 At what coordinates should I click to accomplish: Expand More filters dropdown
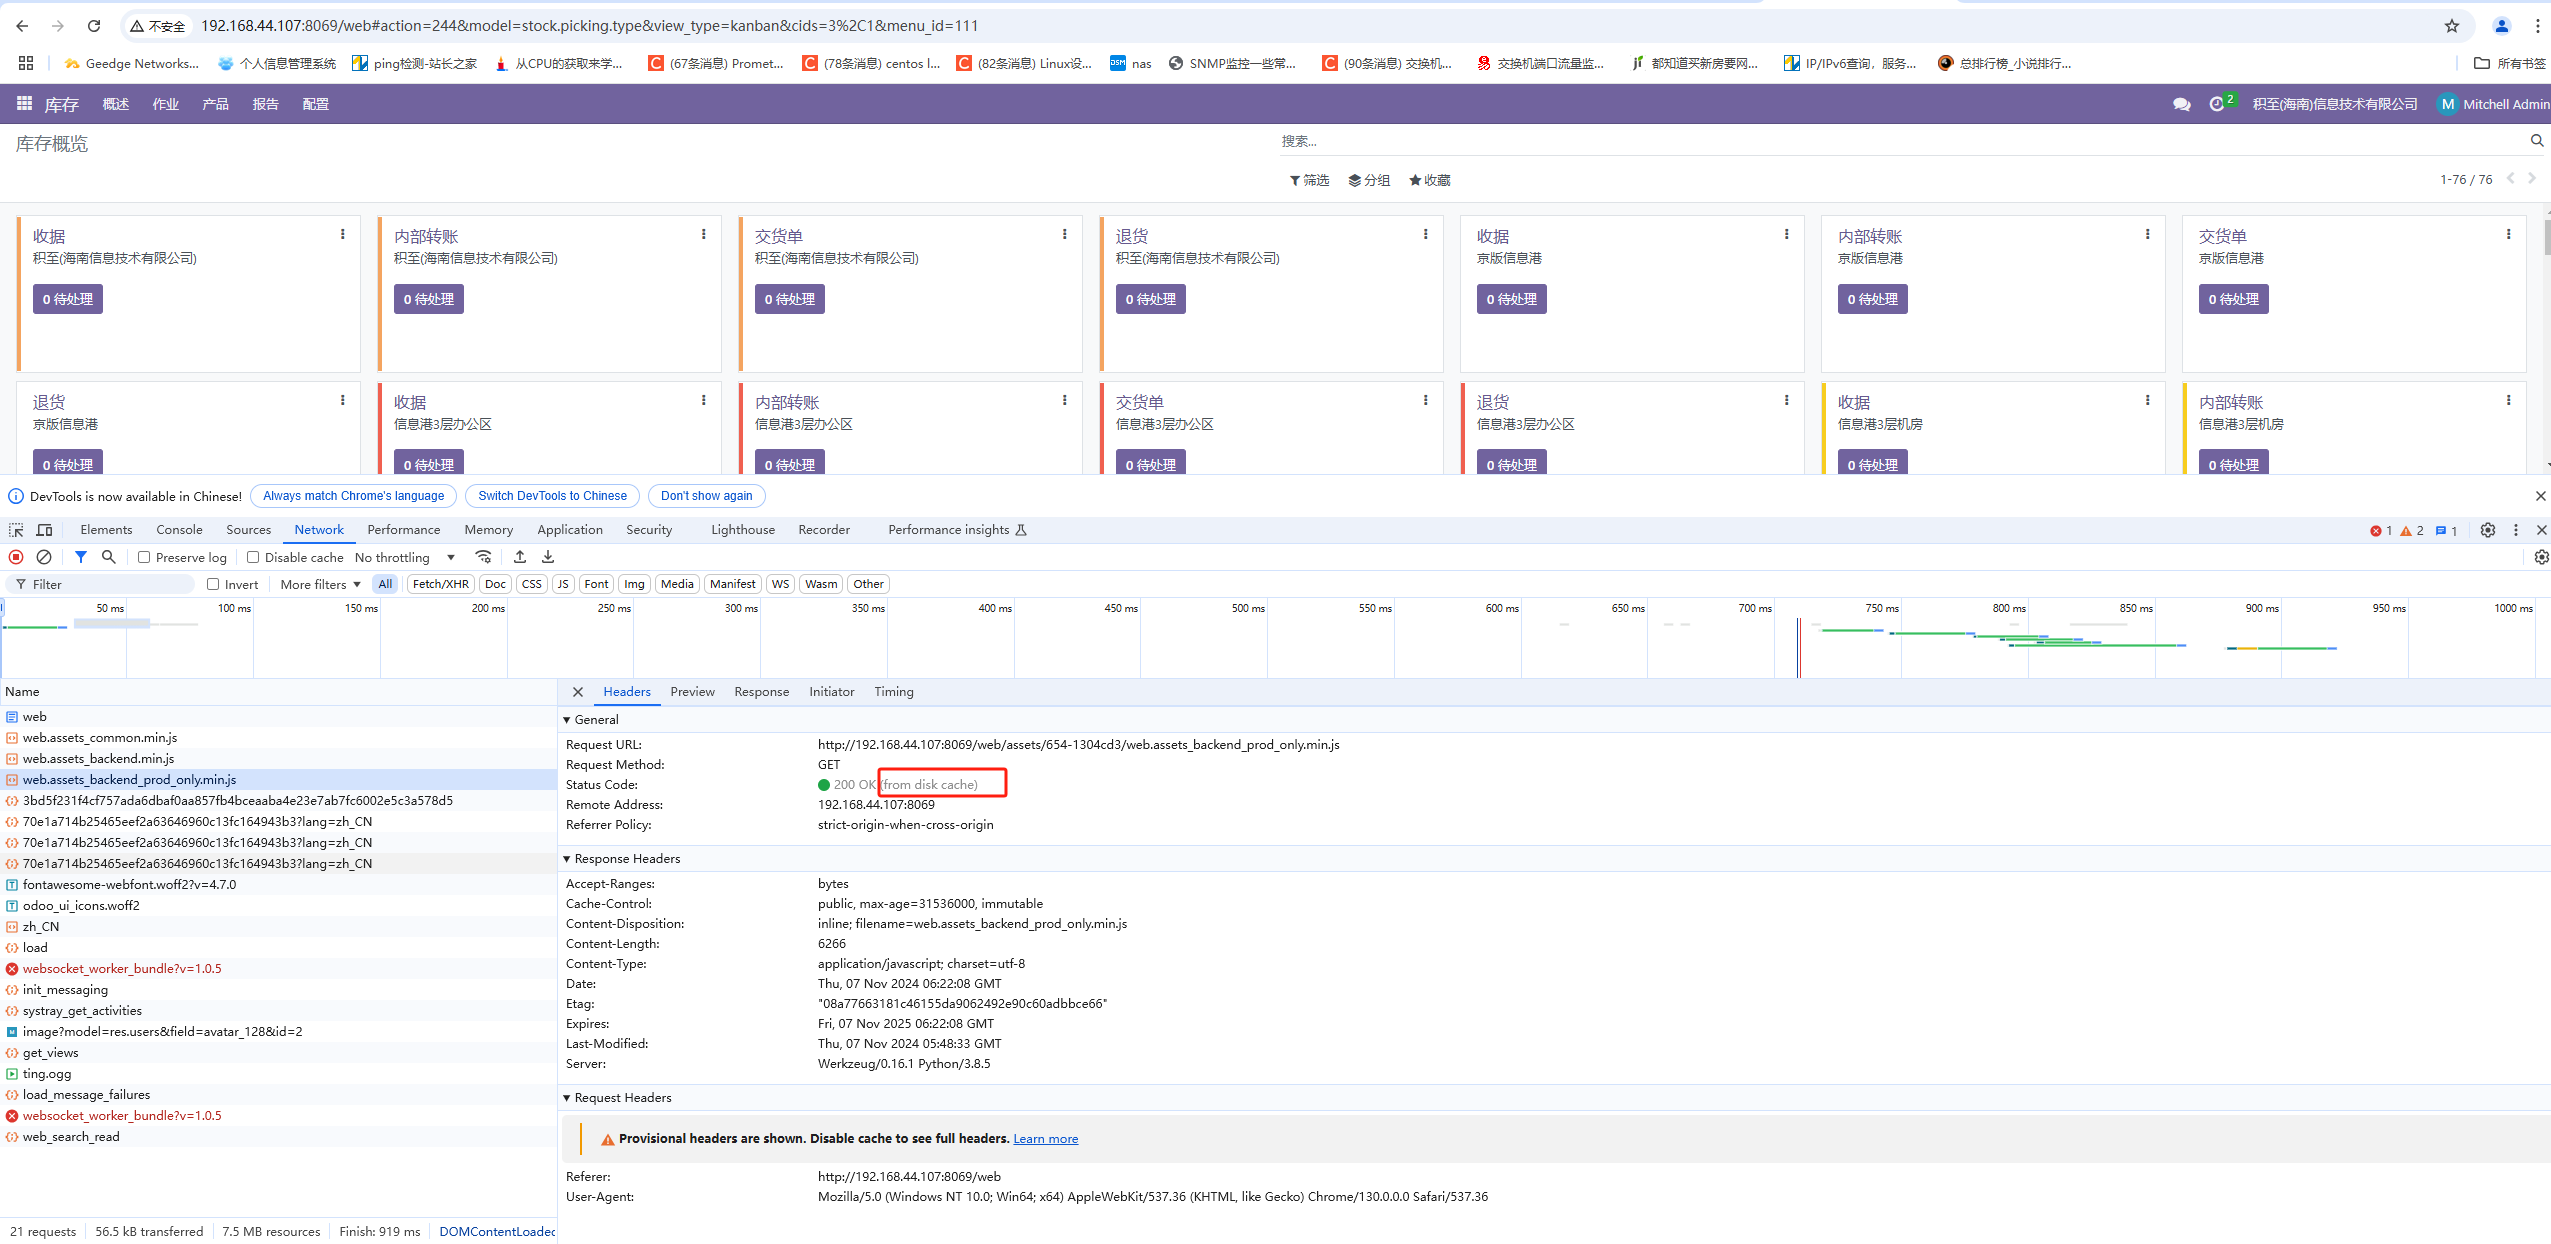click(320, 584)
